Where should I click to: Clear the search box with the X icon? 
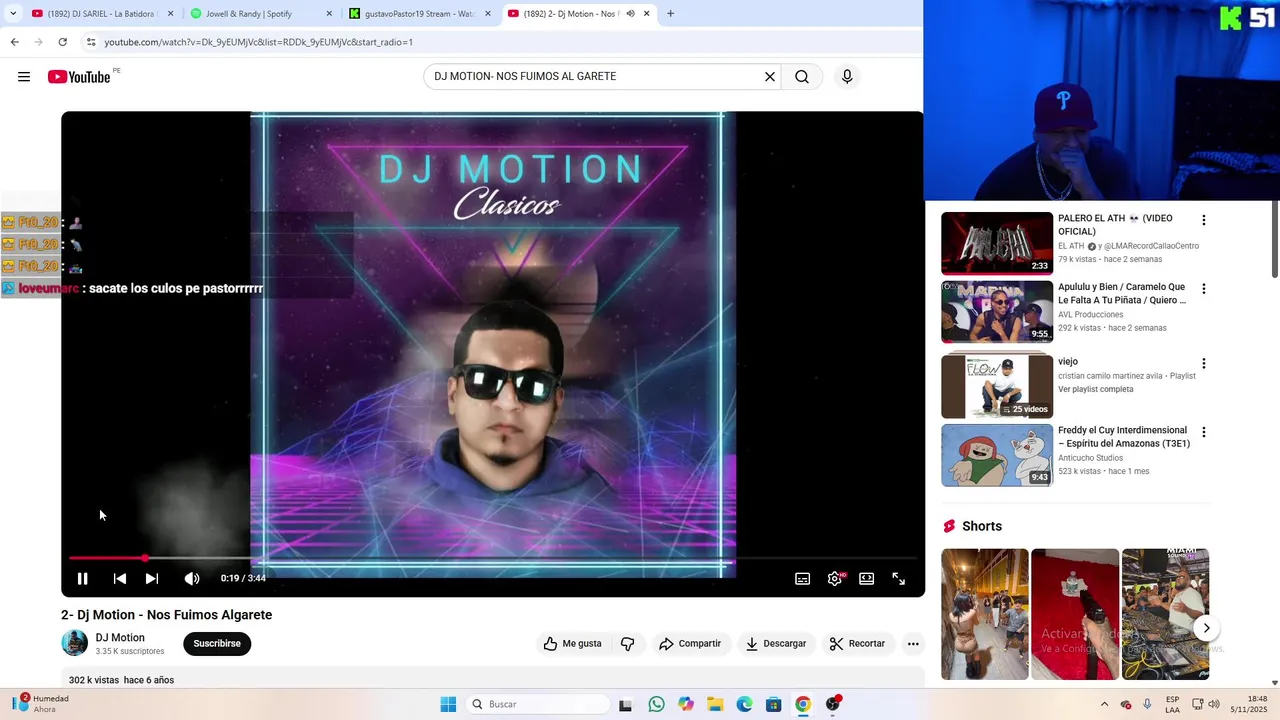pyautogui.click(x=770, y=77)
